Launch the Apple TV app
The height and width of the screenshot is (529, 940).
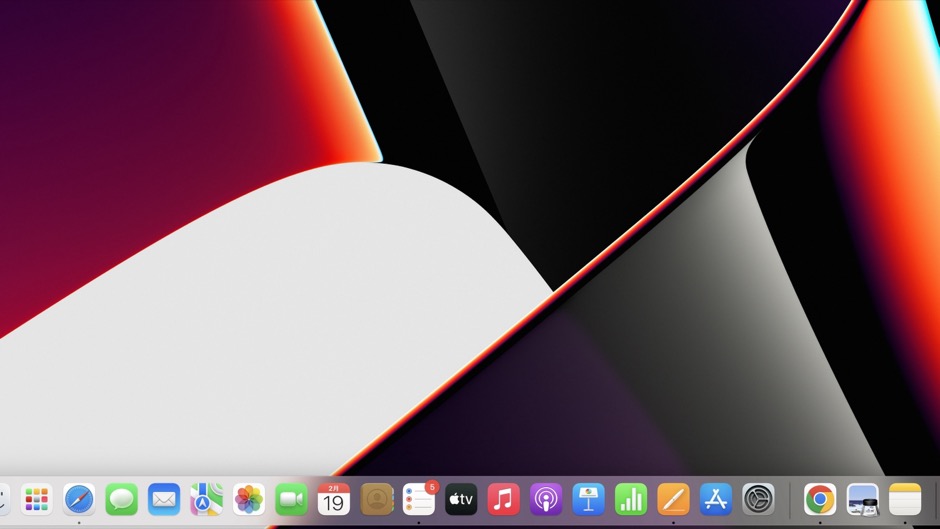[461, 498]
